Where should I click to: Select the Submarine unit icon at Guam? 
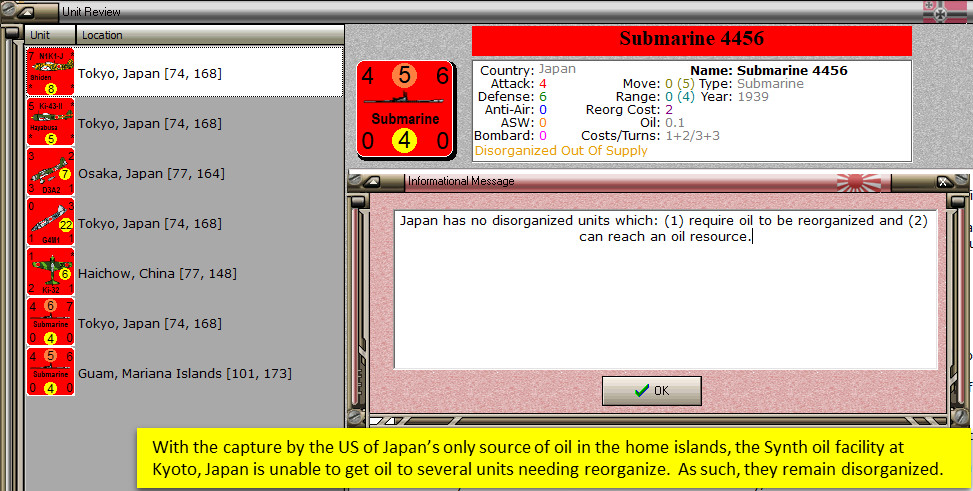click(50, 372)
